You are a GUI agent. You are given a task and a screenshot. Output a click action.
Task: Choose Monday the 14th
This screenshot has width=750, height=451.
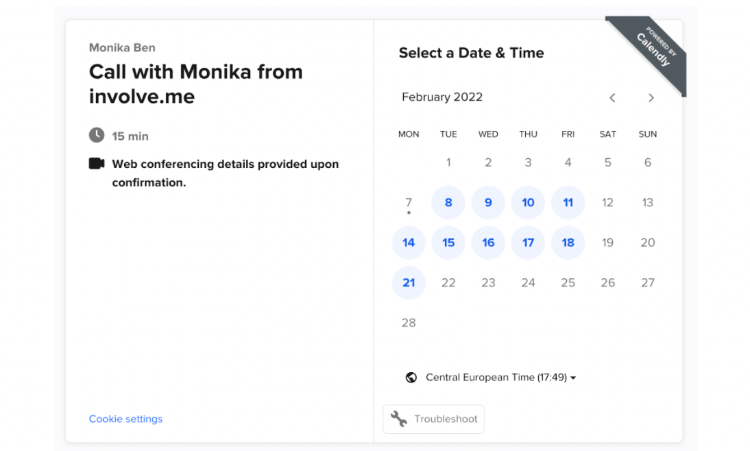click(x=408, y=242)
